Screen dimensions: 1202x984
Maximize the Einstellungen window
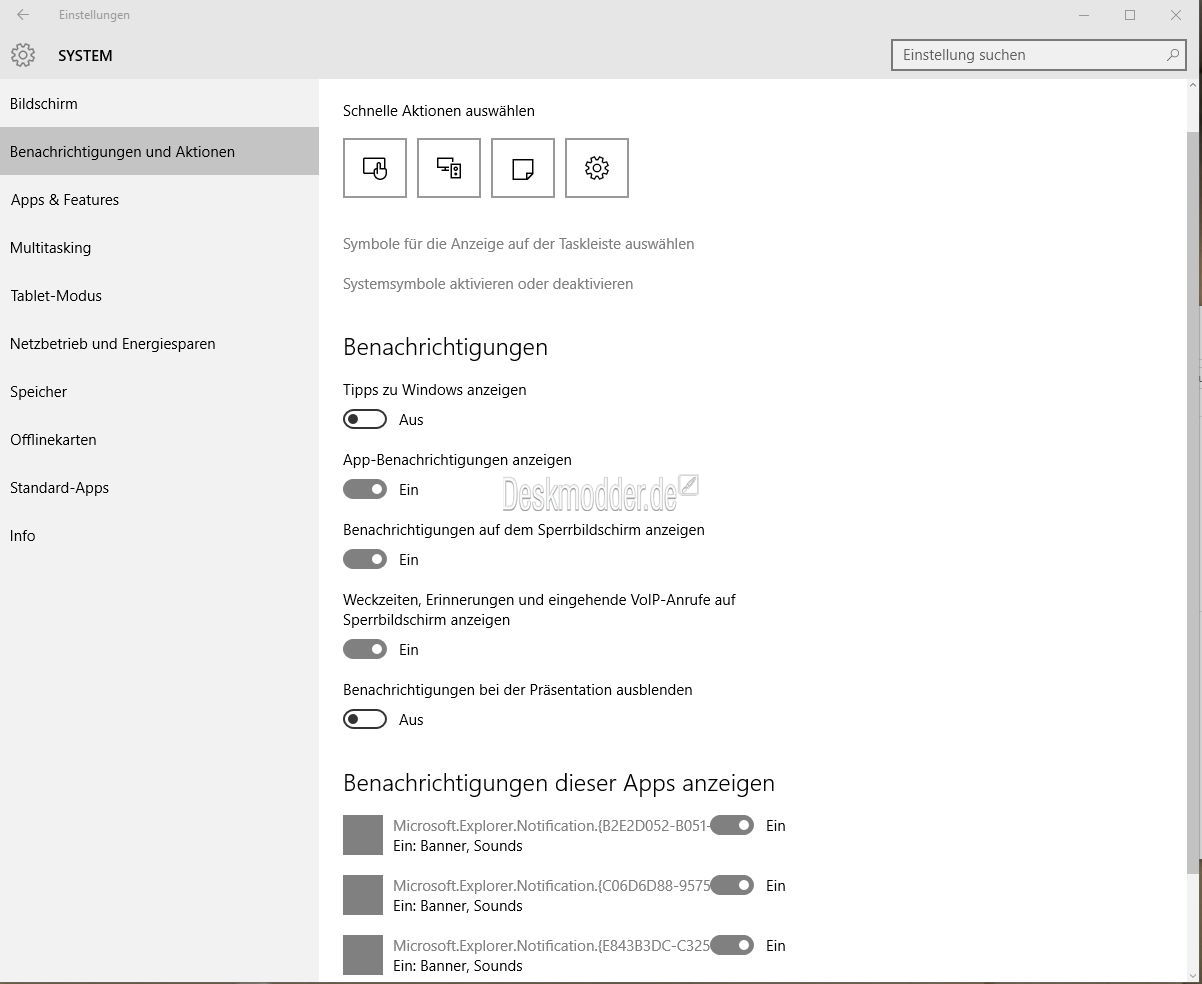click(x=1130, y=15)
